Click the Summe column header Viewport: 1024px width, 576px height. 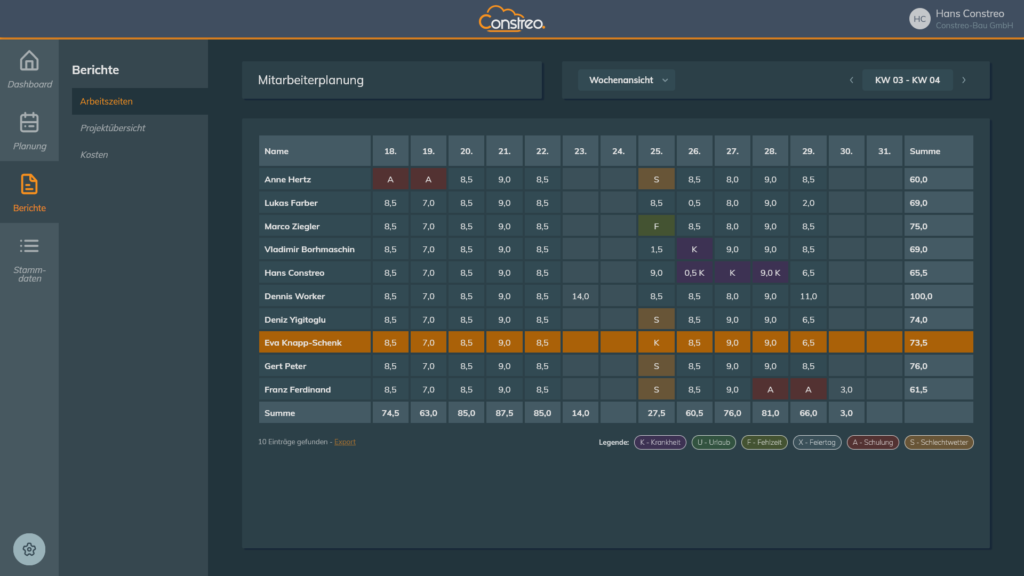pyautogui.click(x=938, y=151)
